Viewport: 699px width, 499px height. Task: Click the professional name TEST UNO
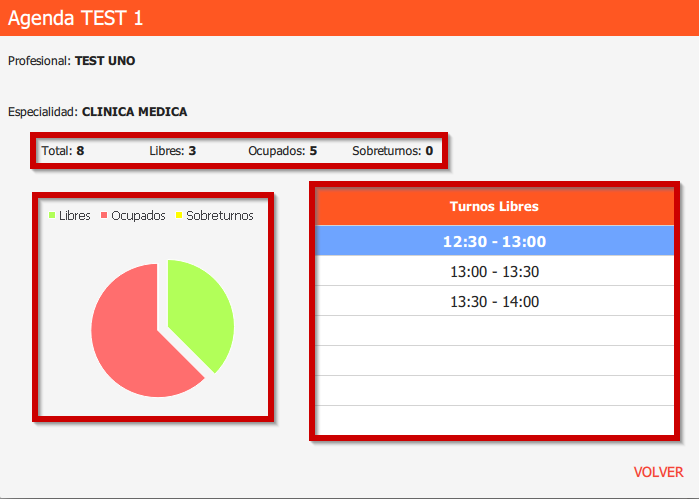[x=105, y=61]
